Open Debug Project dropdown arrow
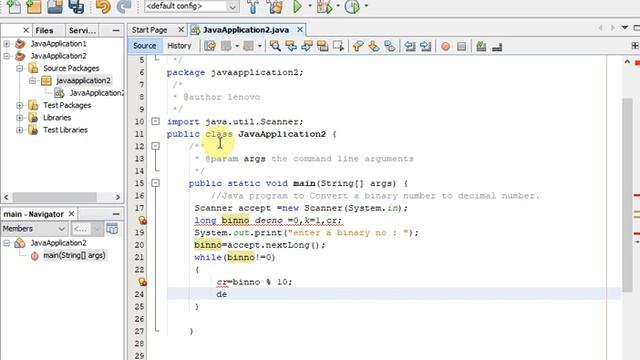Image resolution: width=640 pixels, height=360 pixels. [338, 6]
